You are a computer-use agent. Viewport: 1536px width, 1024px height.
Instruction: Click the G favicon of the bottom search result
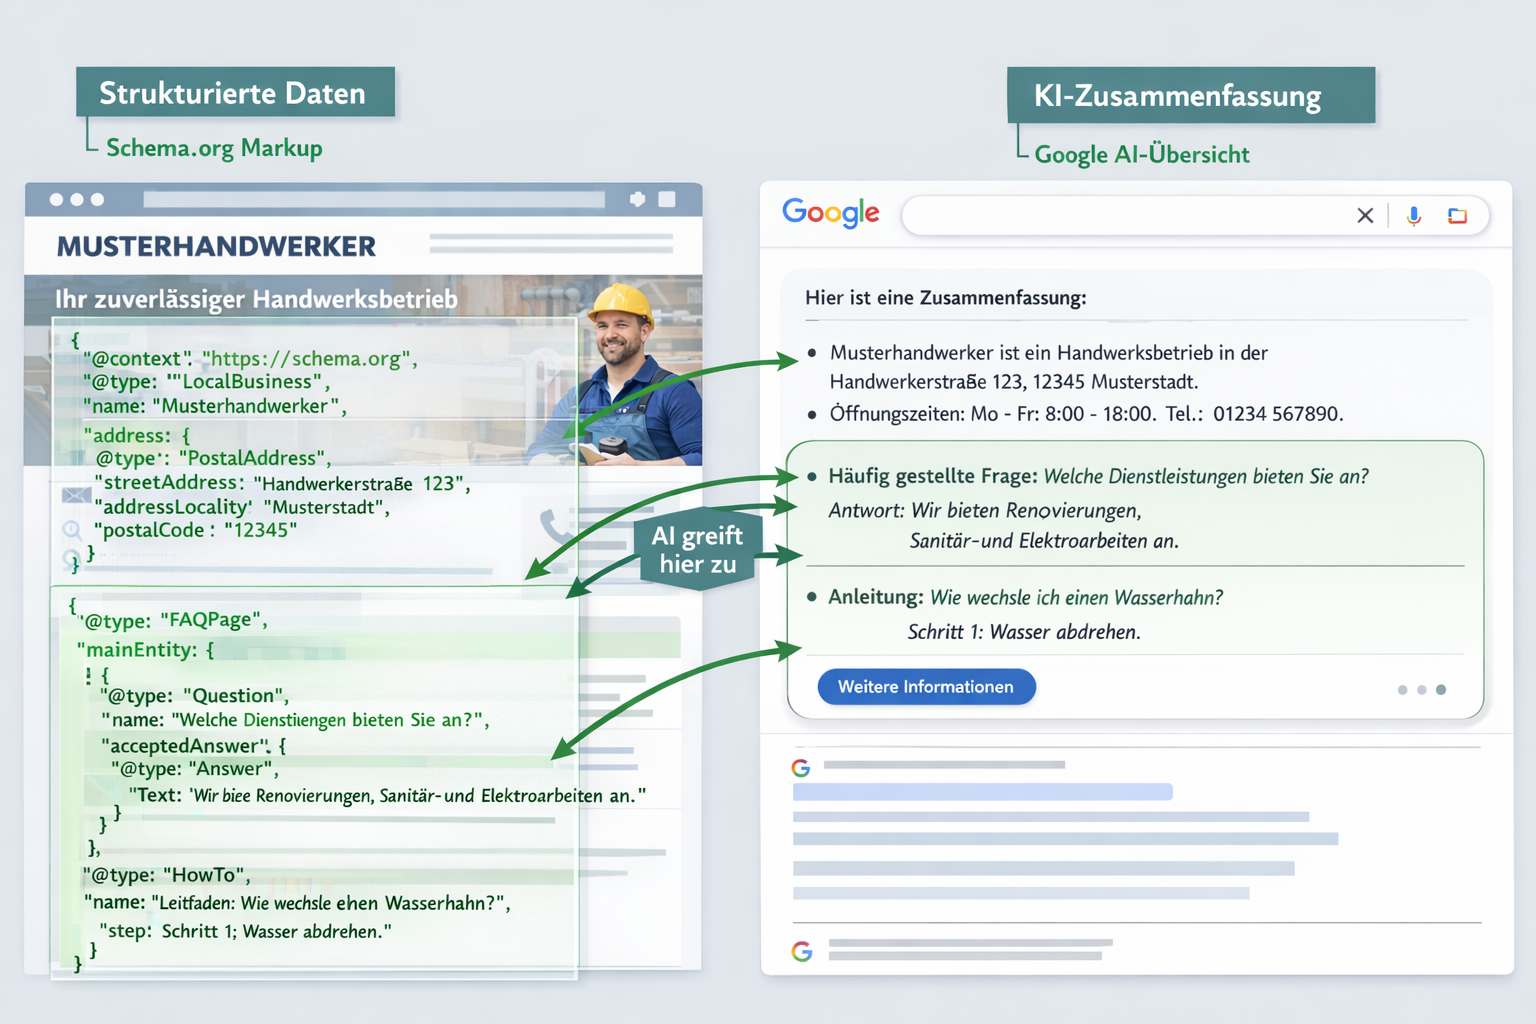pos(801,950)
